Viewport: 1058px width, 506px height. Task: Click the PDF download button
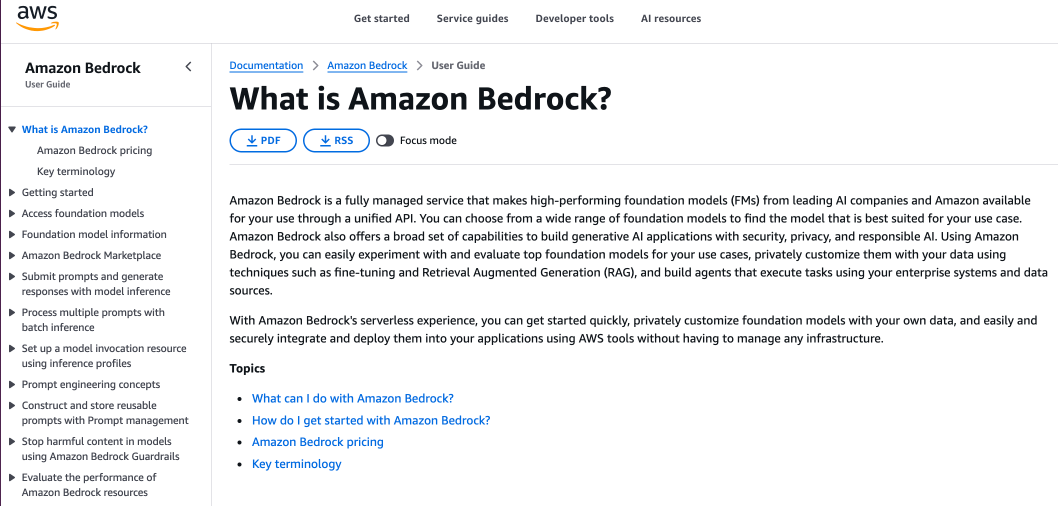point(263,141)
